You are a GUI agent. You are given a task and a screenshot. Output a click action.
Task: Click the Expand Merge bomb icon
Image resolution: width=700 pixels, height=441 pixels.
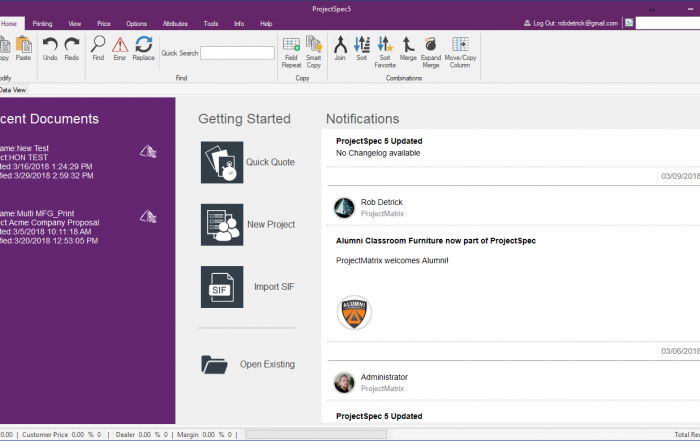tap(430, 44)
